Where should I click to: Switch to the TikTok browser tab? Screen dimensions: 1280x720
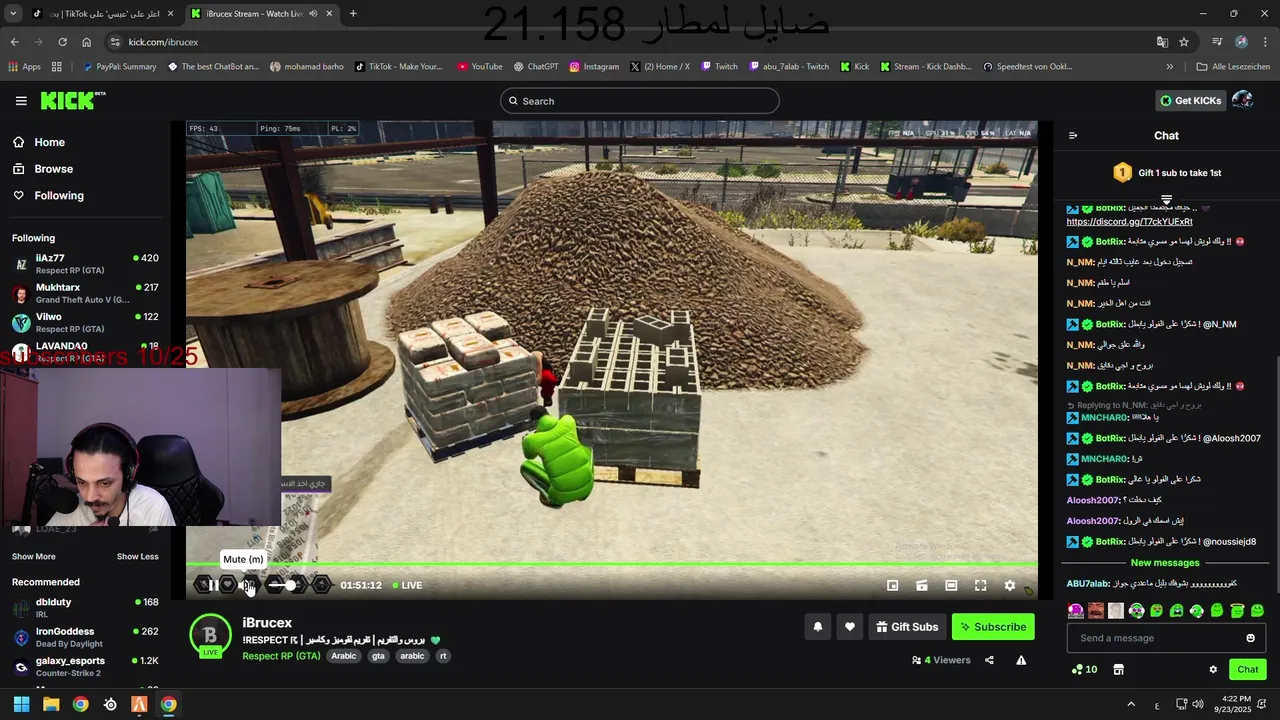coord(102,14)
